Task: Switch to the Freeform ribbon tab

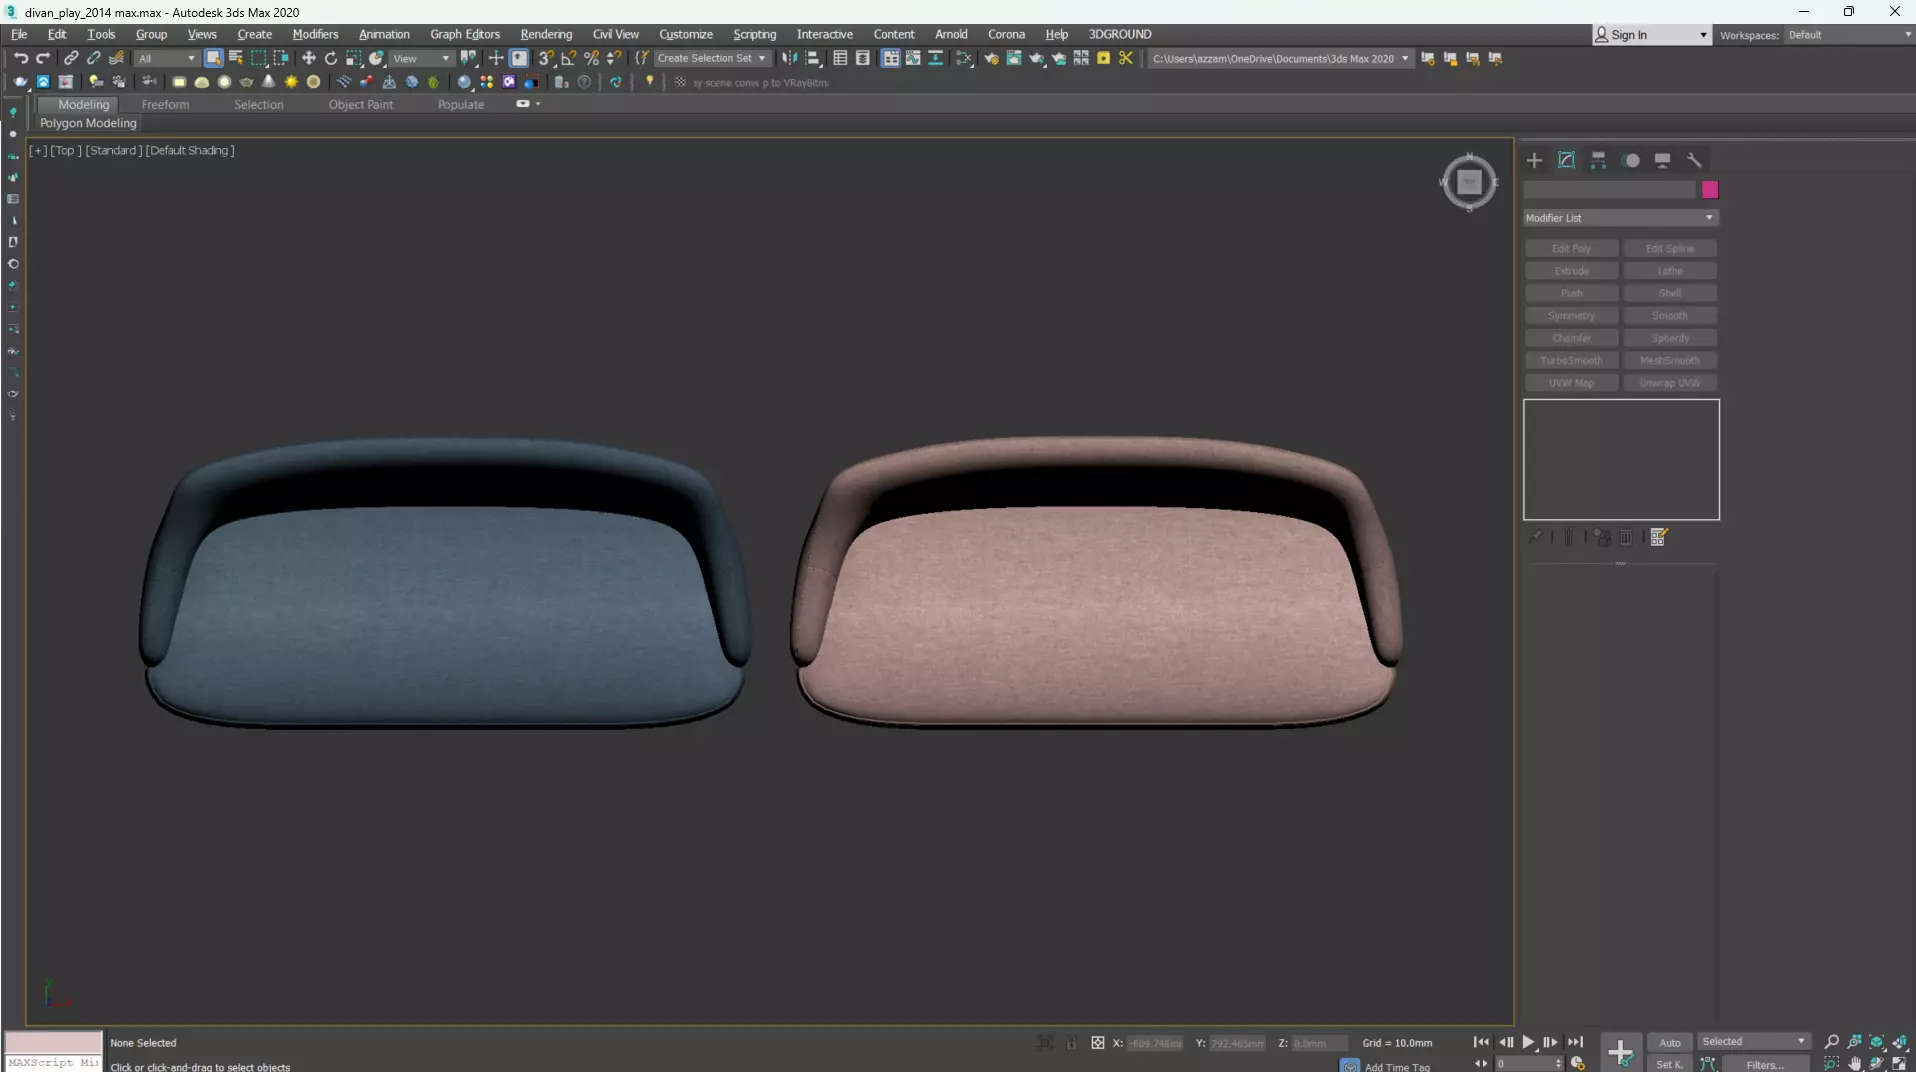Action: (x=165, y=104)
